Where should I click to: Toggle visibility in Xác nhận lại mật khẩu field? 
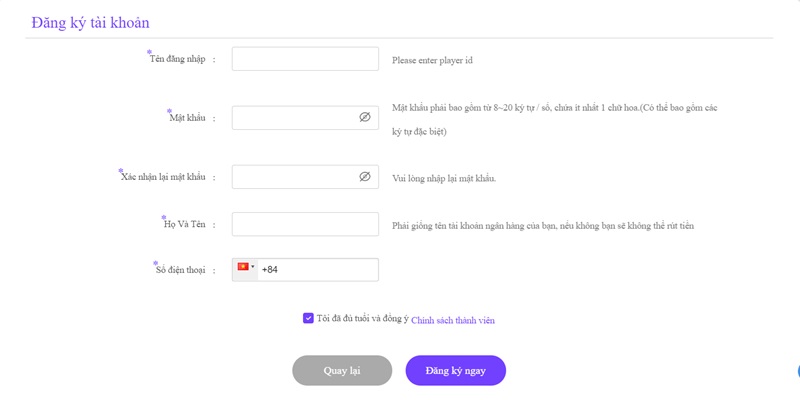364,177
